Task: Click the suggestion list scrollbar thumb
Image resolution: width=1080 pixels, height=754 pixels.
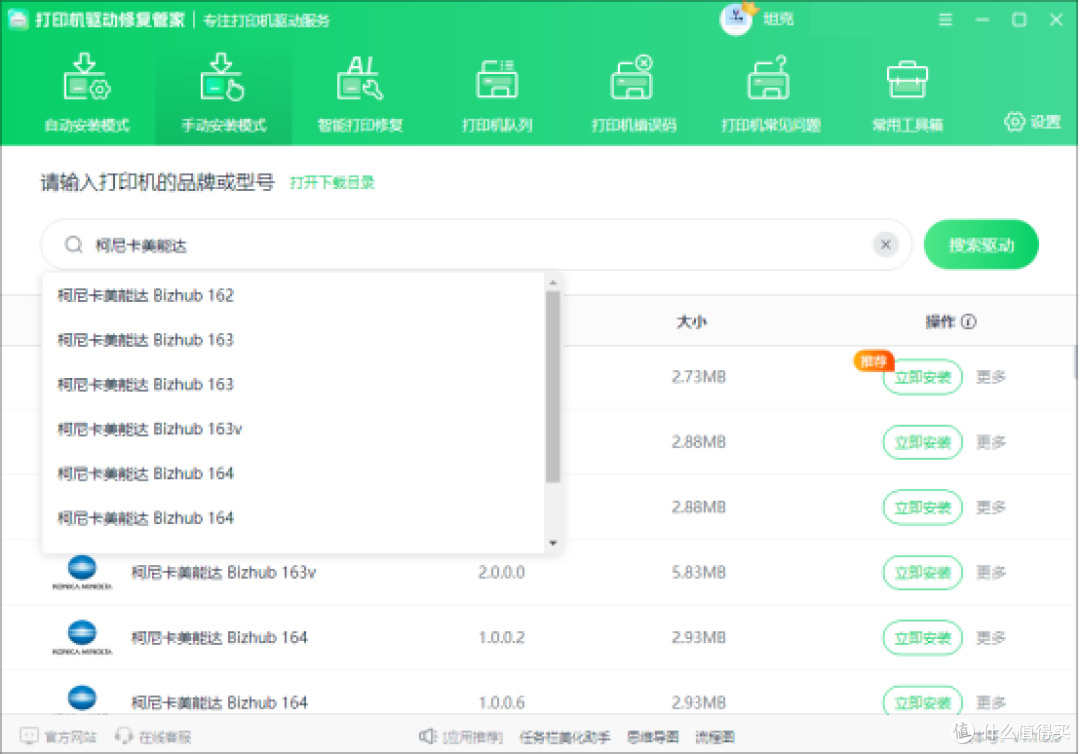Action: point(552,386)
